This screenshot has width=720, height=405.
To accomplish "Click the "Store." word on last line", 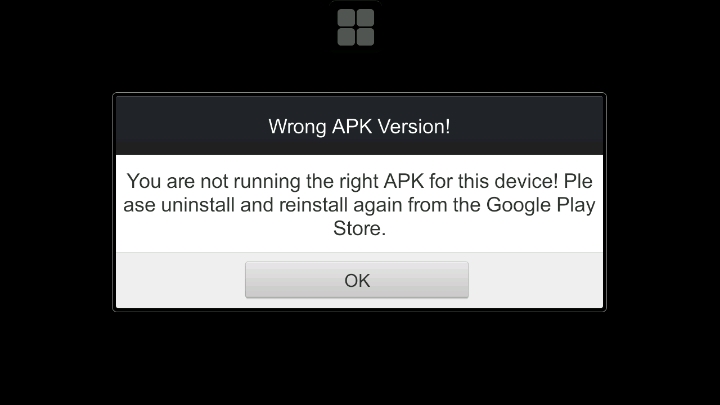I will (x=360, y=229).
